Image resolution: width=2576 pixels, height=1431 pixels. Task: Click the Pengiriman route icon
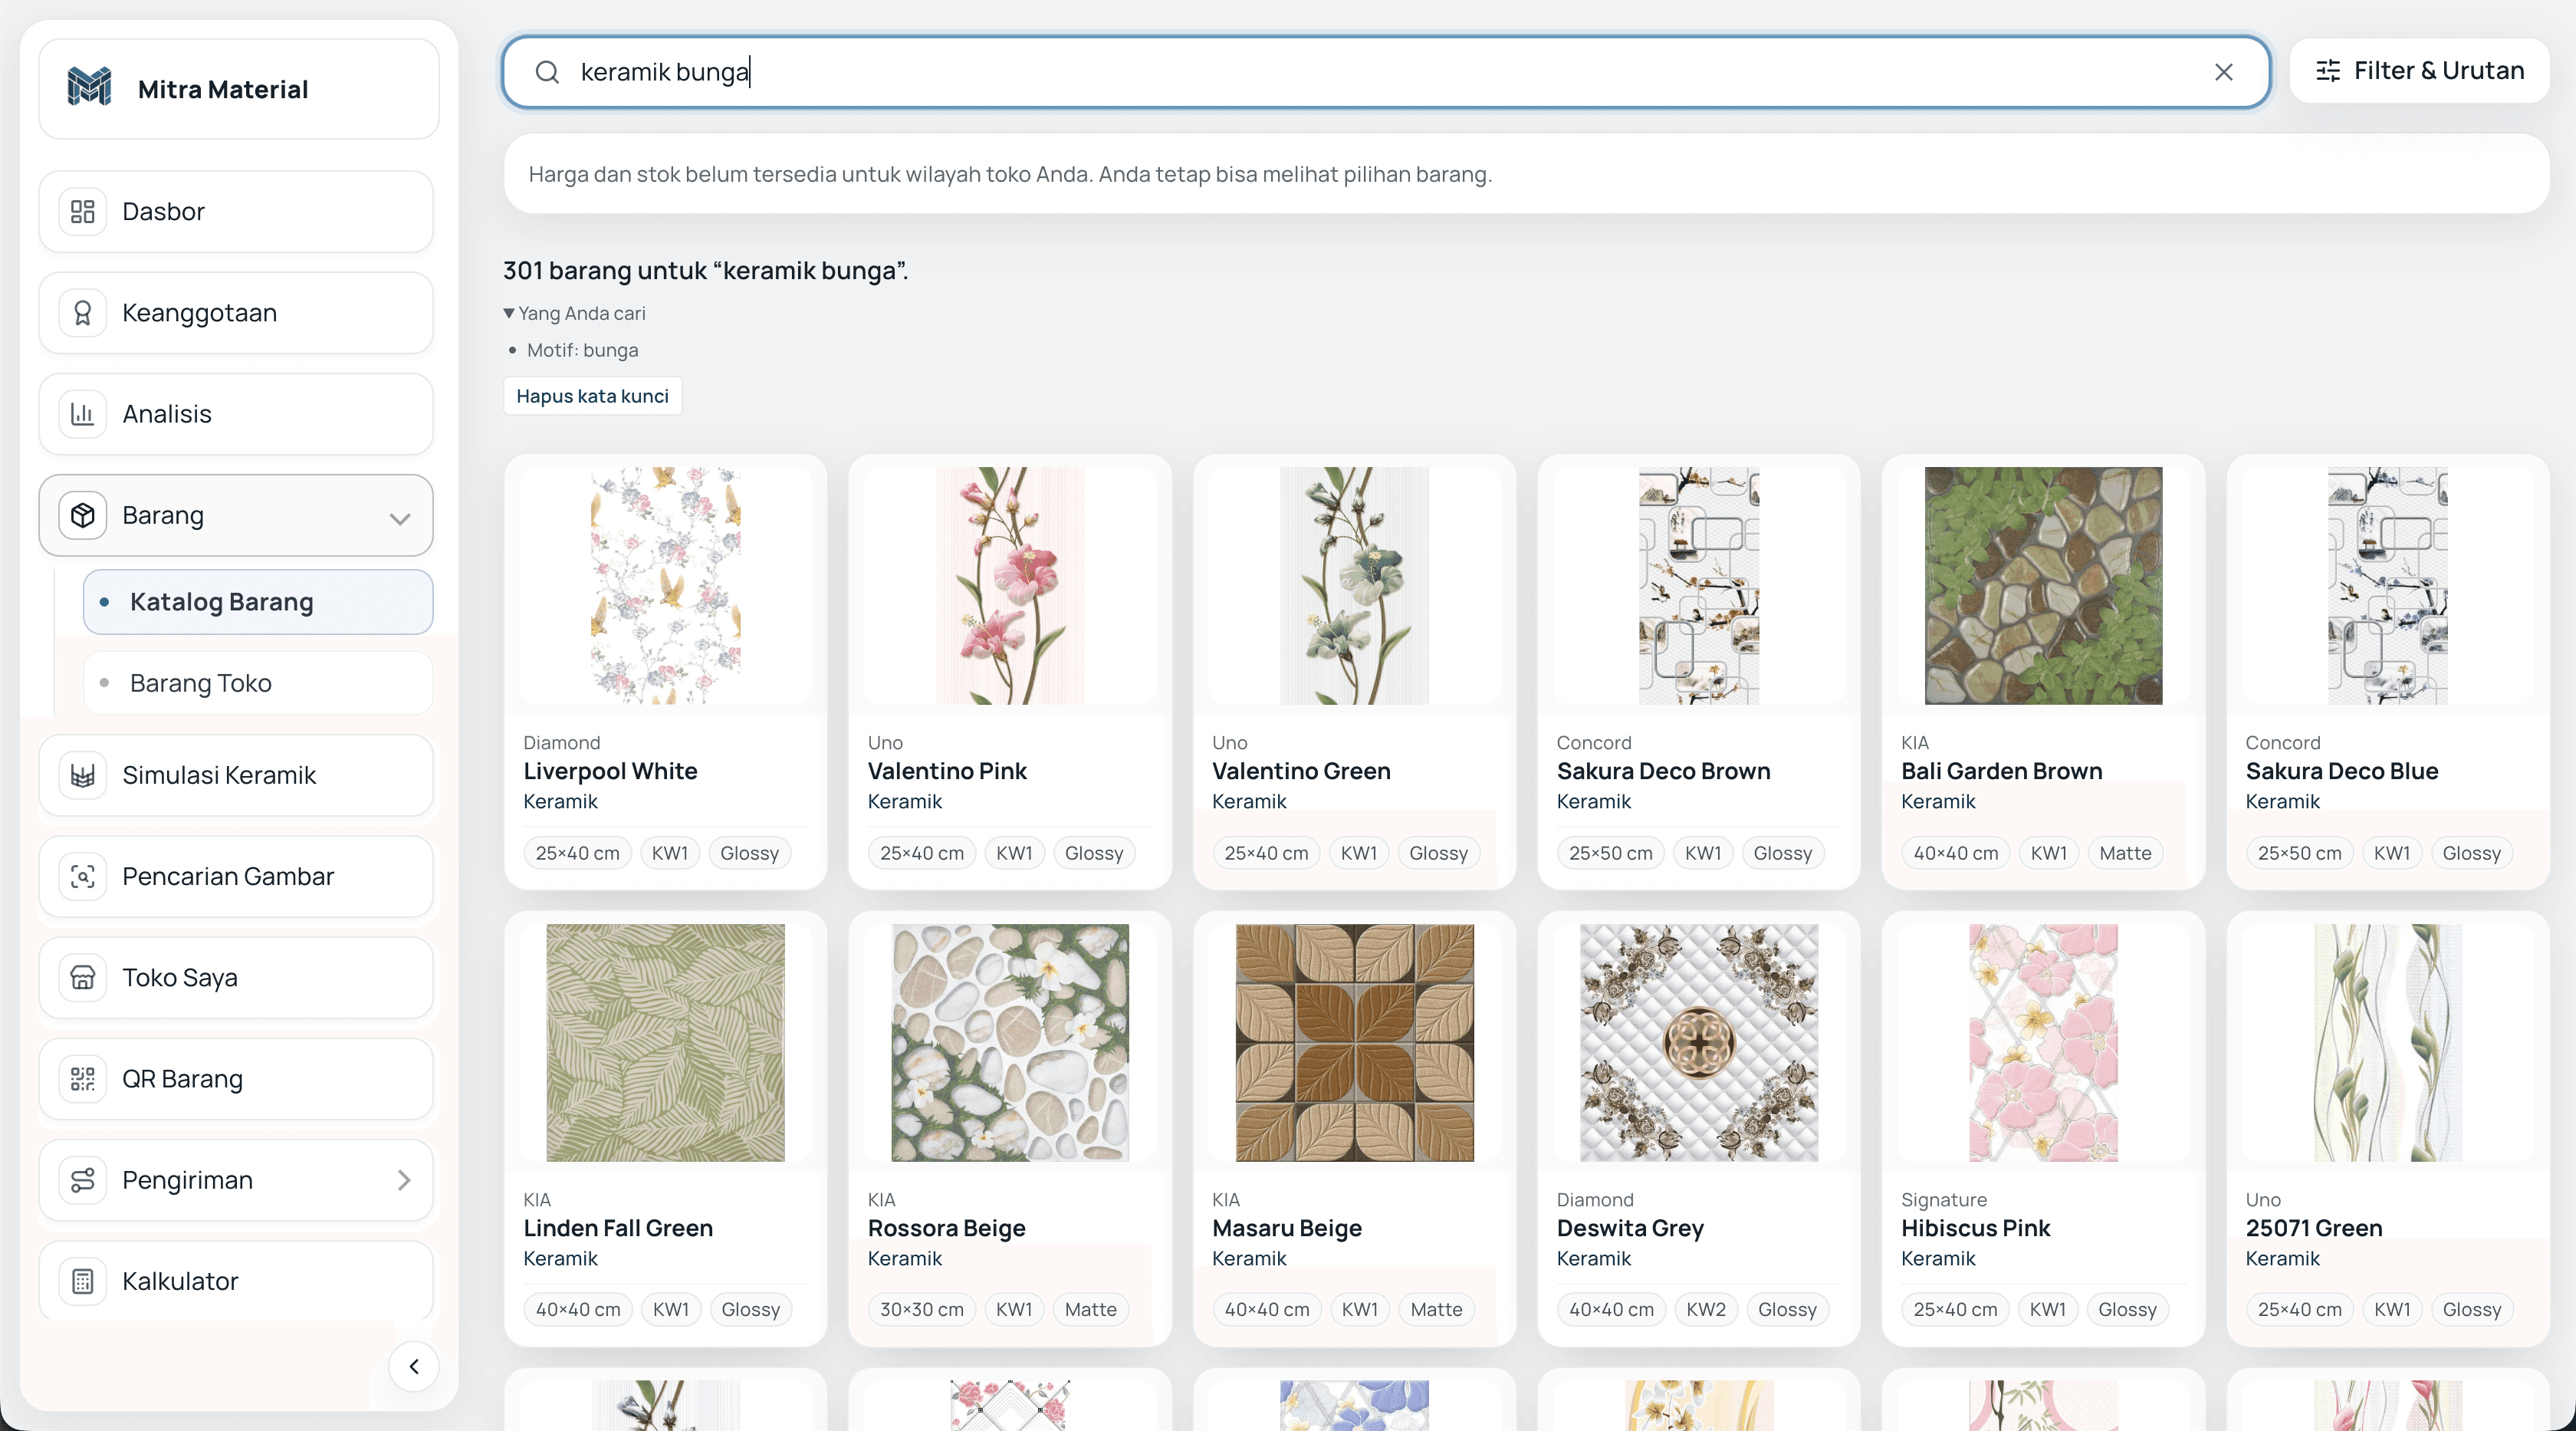(x=83, y=1180)
